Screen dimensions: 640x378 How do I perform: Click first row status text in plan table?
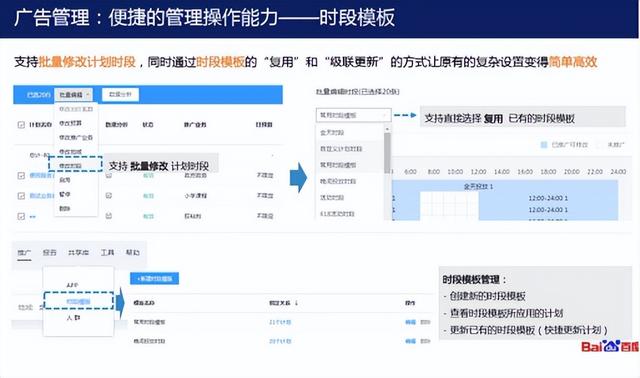(x=148, y=176)
